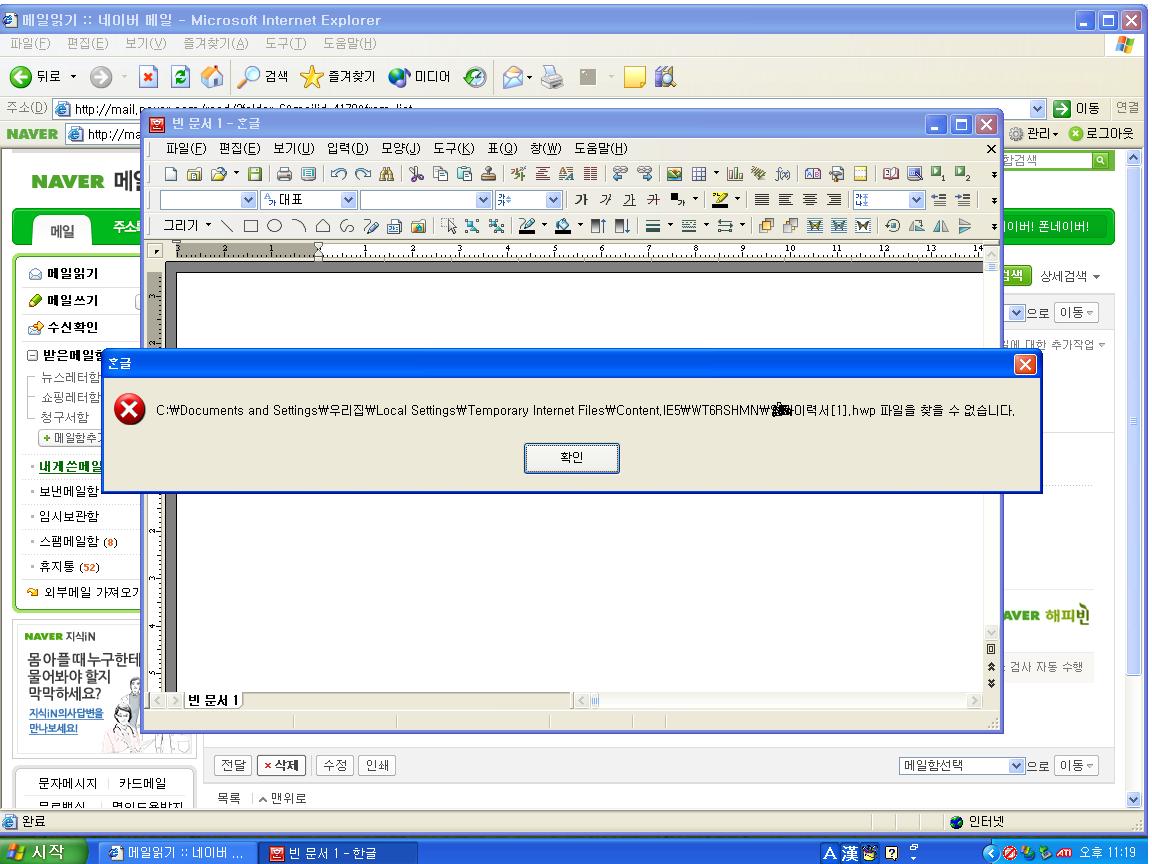
Task: Switch to 메일읽기 네이버 taskbar button
Action: point(177,853)
